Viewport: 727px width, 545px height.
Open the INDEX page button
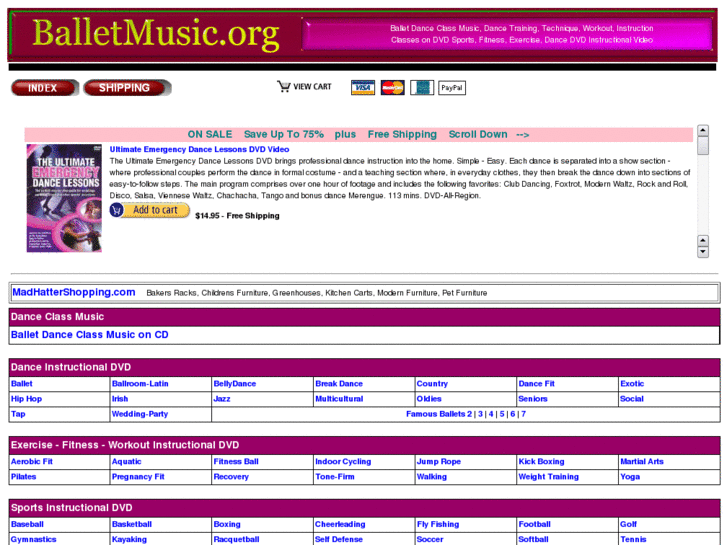(x=45, y=88)
